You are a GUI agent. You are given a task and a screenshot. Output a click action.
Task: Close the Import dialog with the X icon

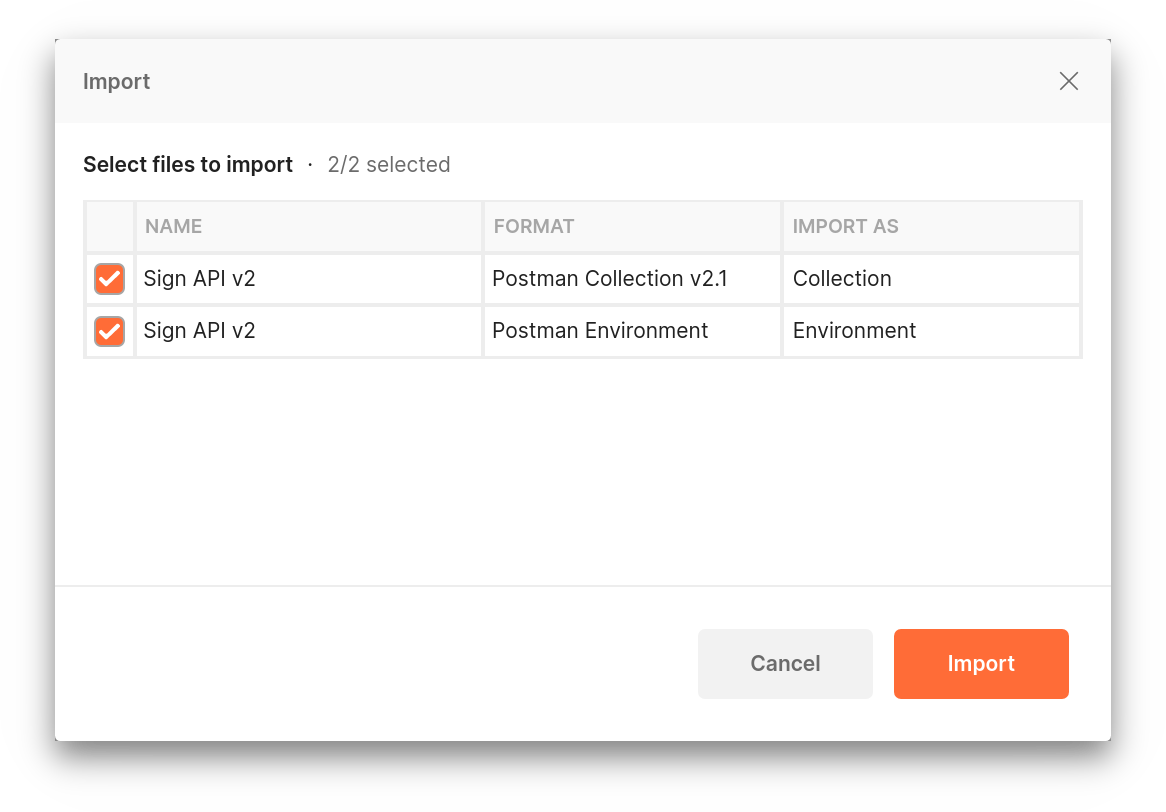click(x=1069, y=81)
